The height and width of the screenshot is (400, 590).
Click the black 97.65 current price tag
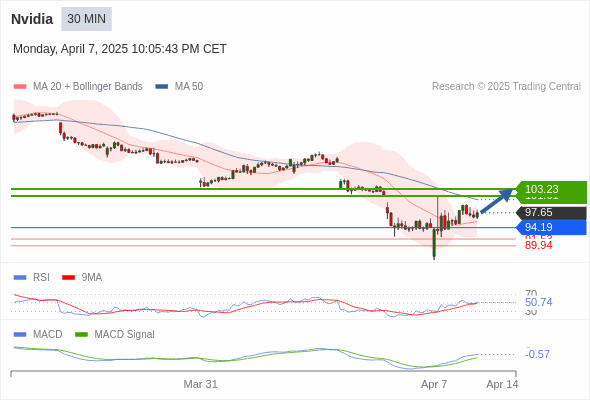click(x=551, y=213)
